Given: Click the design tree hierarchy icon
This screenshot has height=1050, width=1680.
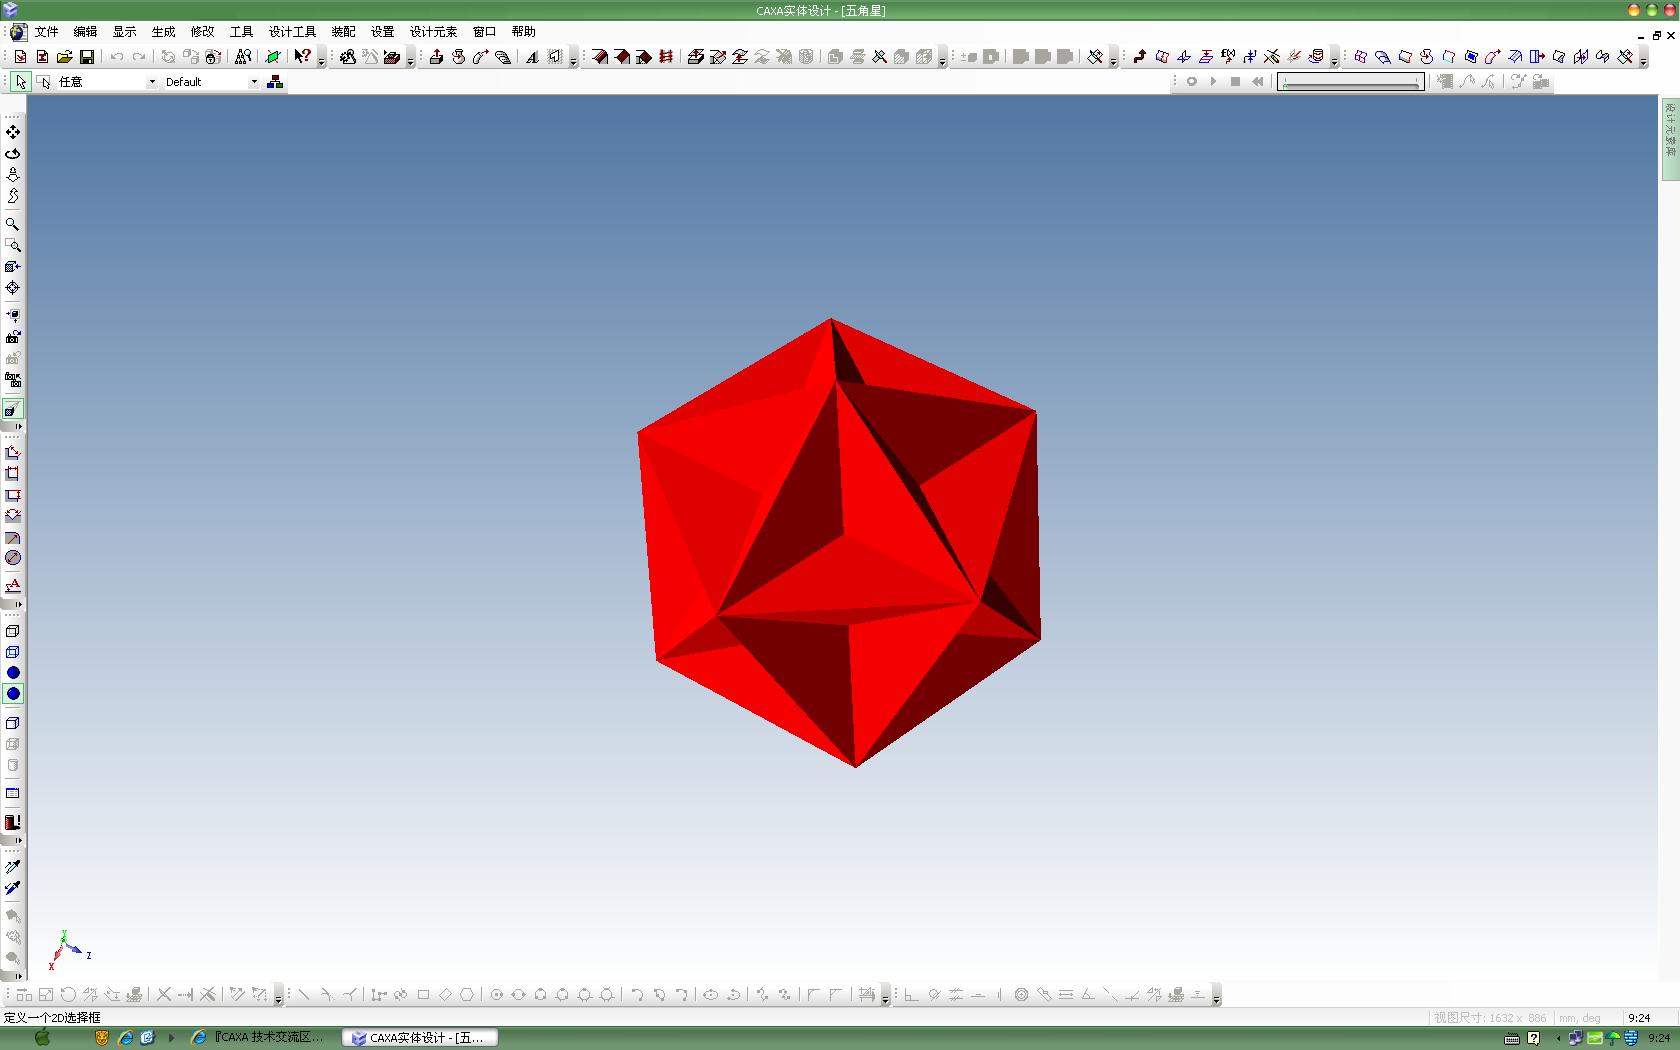Looking at the screenshot, I should tap(275, 82).
